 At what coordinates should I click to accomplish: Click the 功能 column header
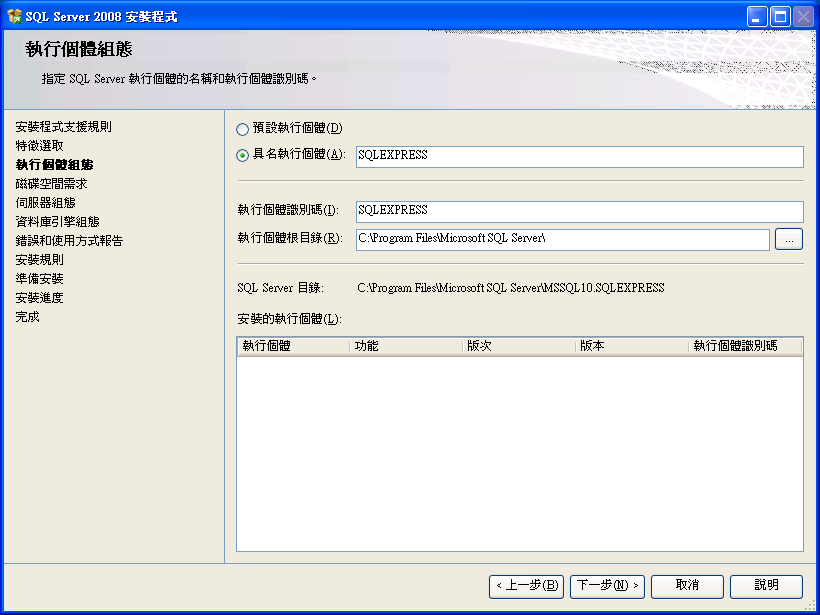click(x=406, y=346)
